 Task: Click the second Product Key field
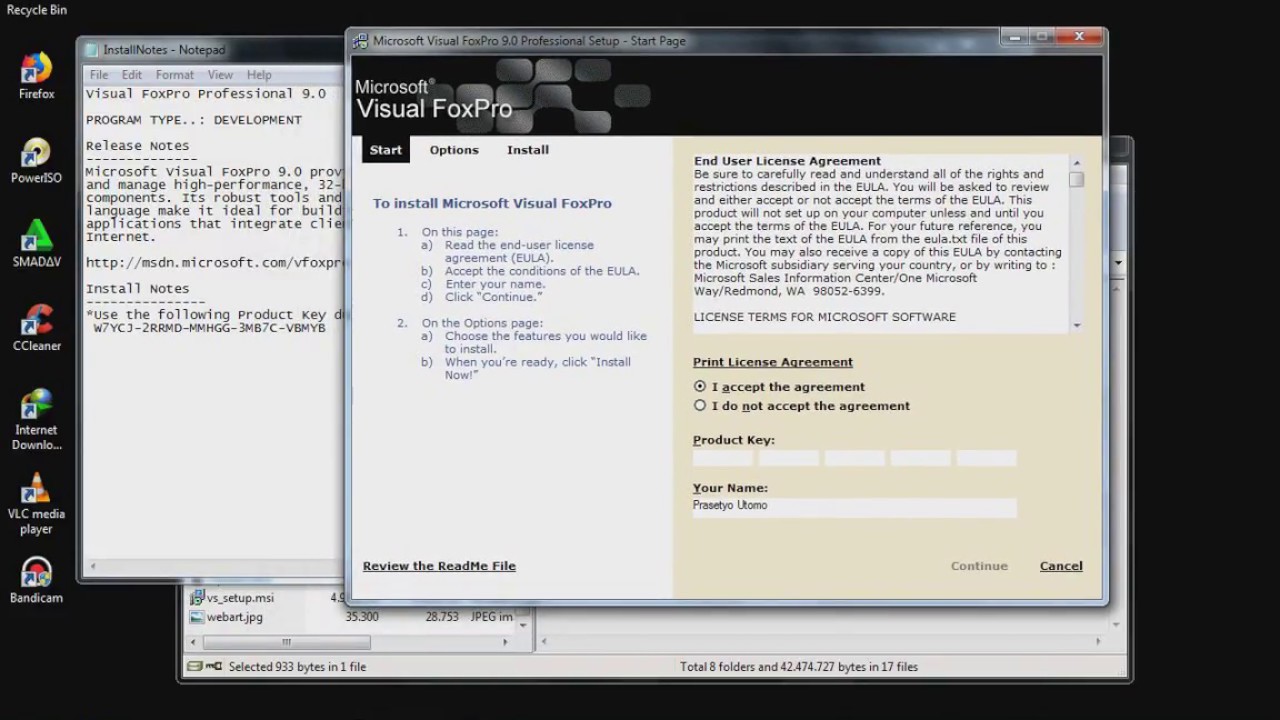[789, 458]
